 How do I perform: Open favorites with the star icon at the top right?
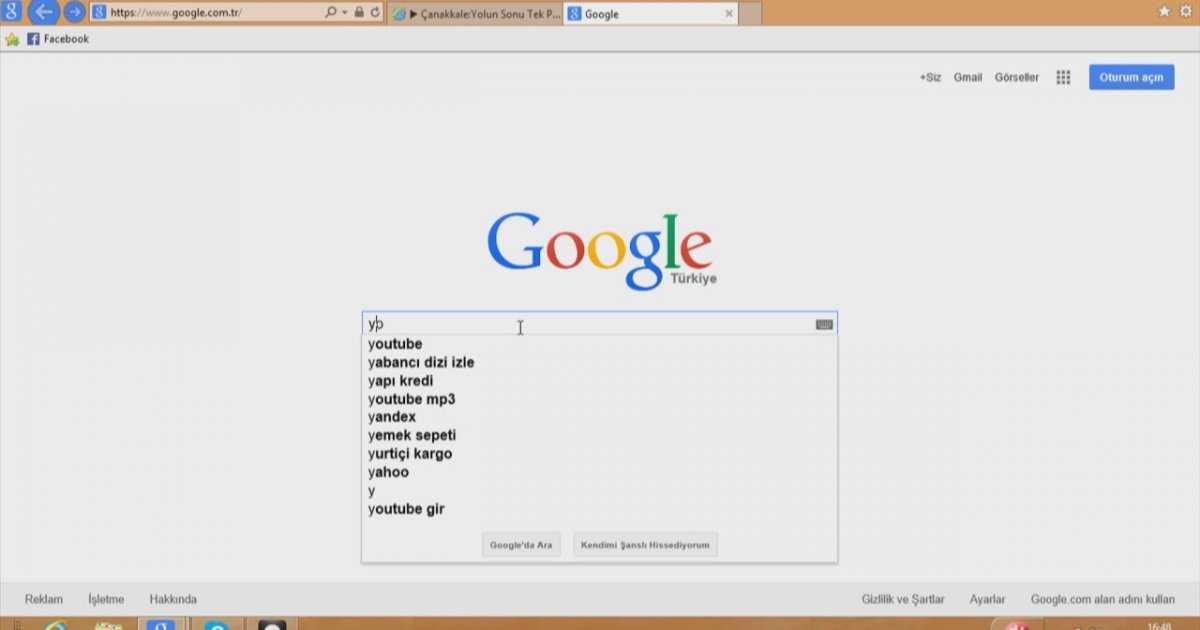1164,11
